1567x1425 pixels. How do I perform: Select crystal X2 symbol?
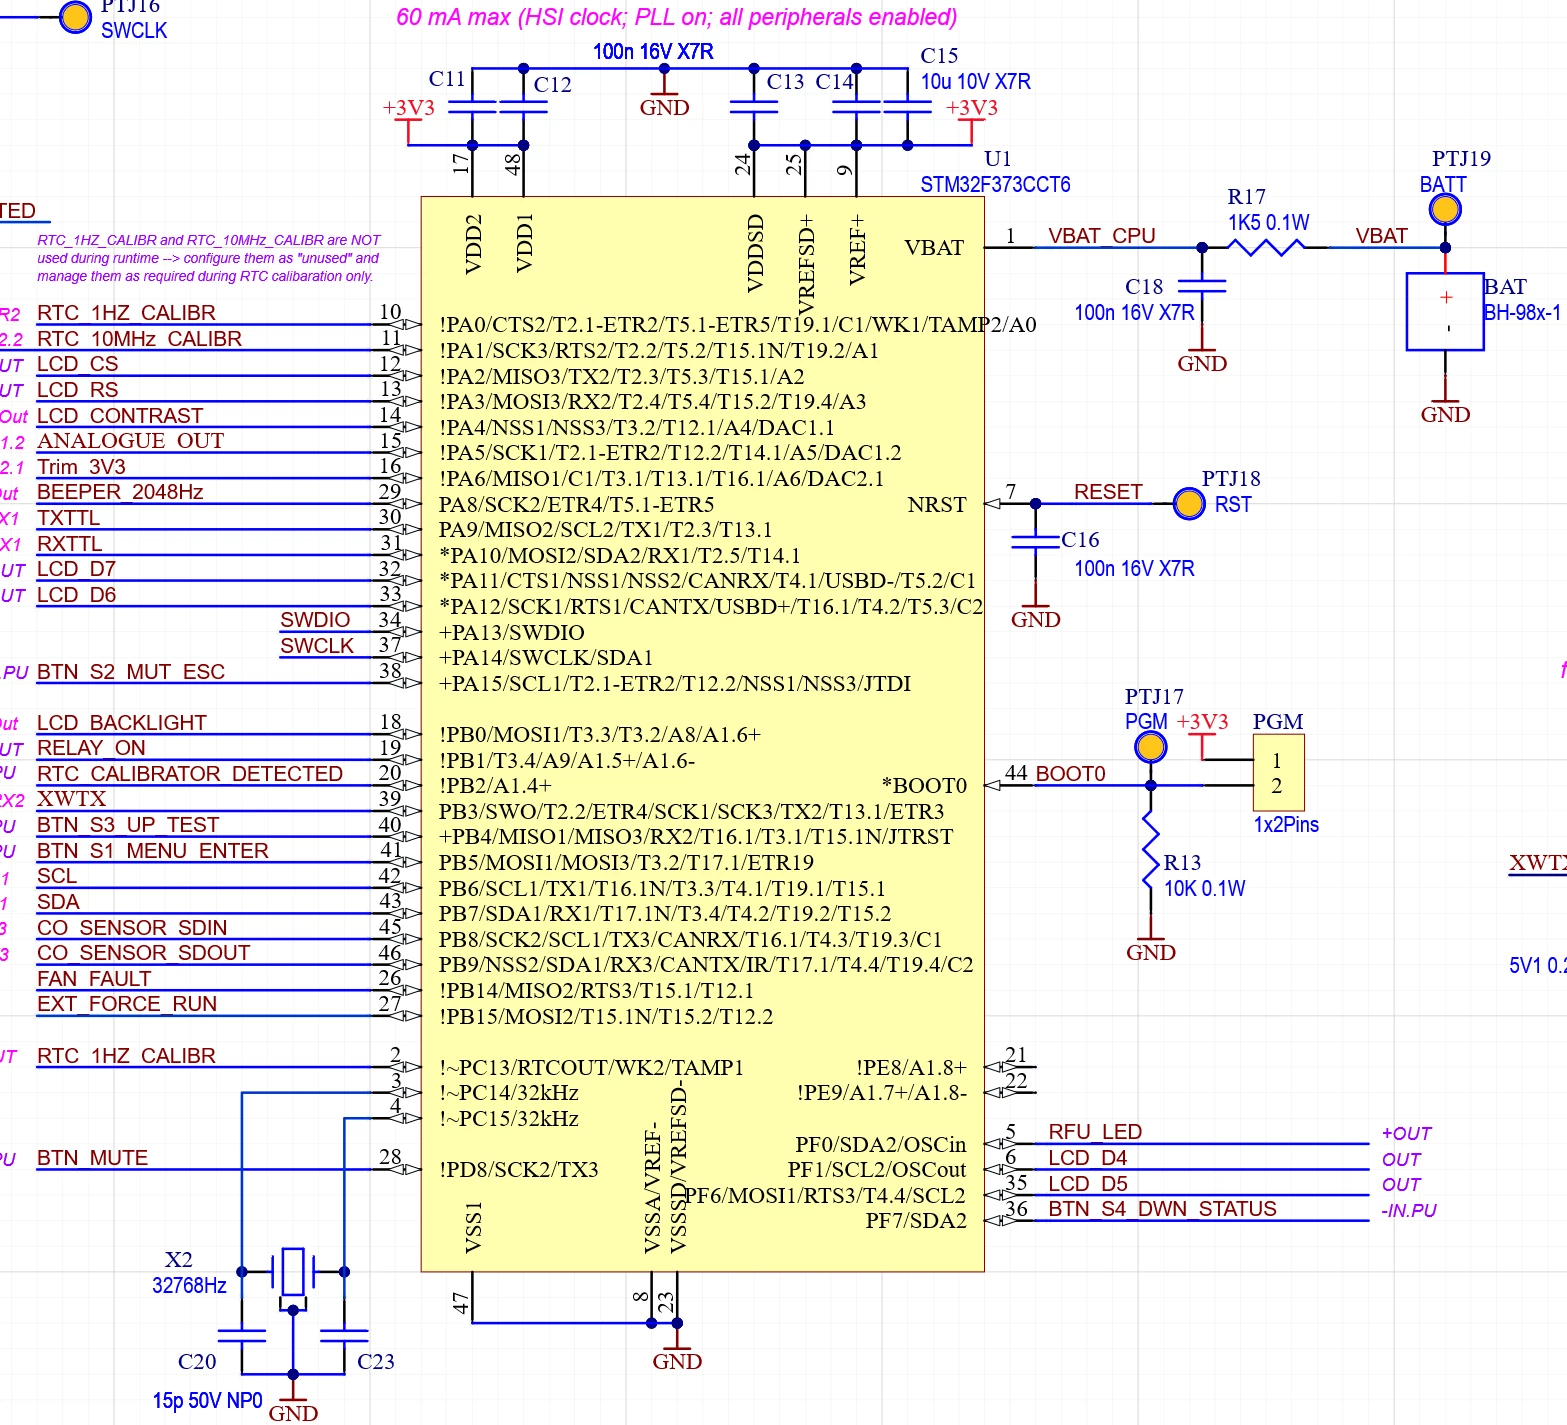(x=293, y=1272)
